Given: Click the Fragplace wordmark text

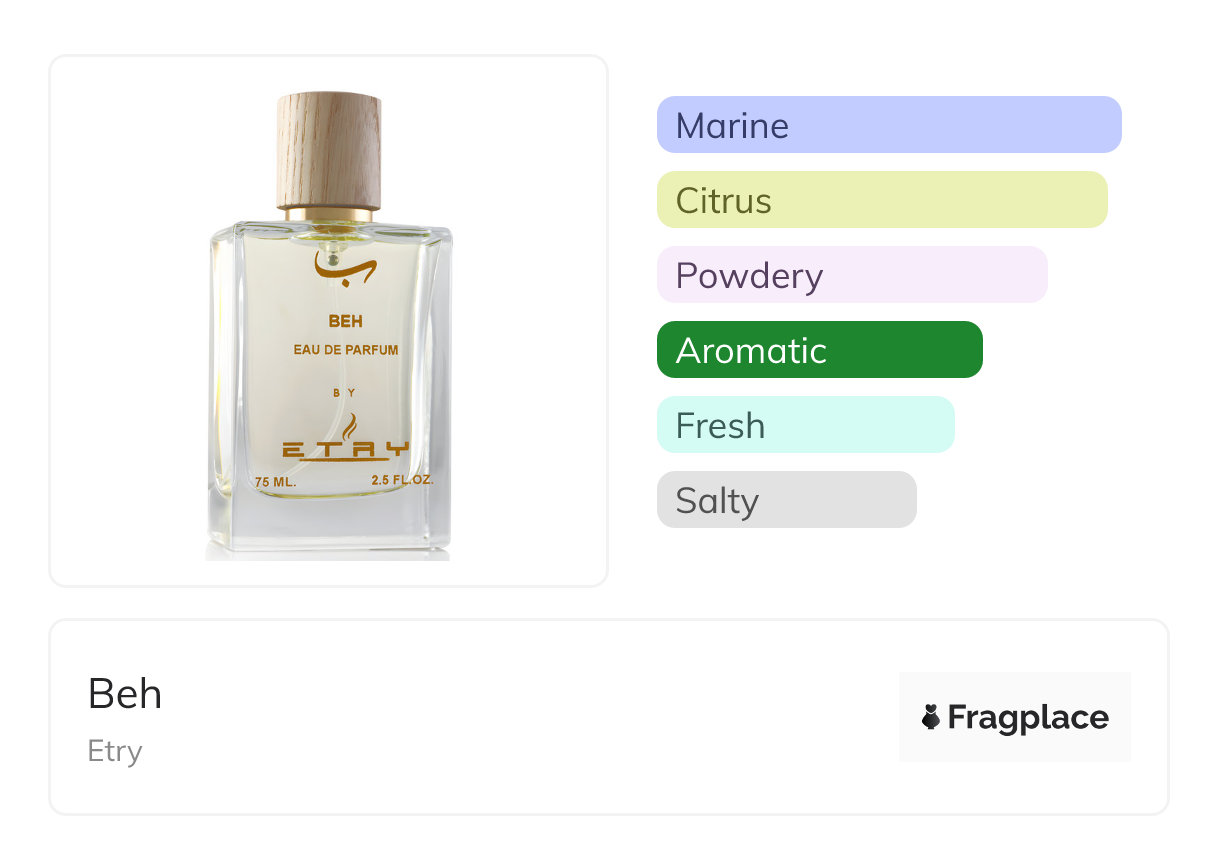Looking at the screenshot, I should (x=1028, y=717).
